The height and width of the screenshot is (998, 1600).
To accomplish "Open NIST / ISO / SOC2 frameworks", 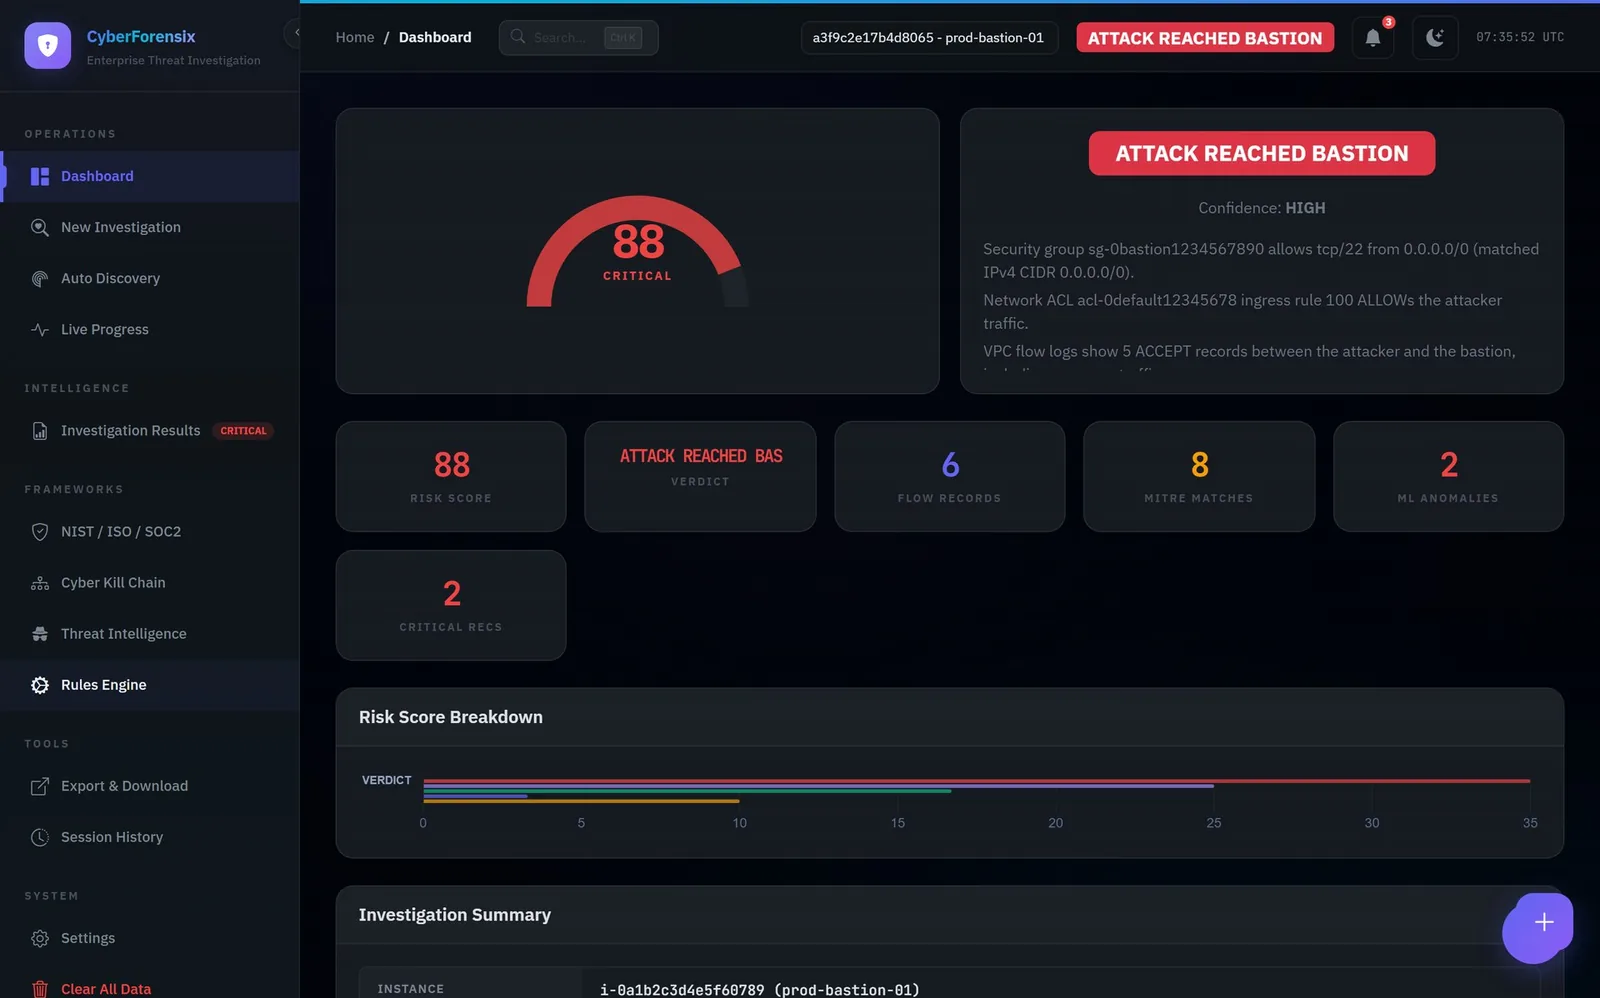I will point(150,532).
